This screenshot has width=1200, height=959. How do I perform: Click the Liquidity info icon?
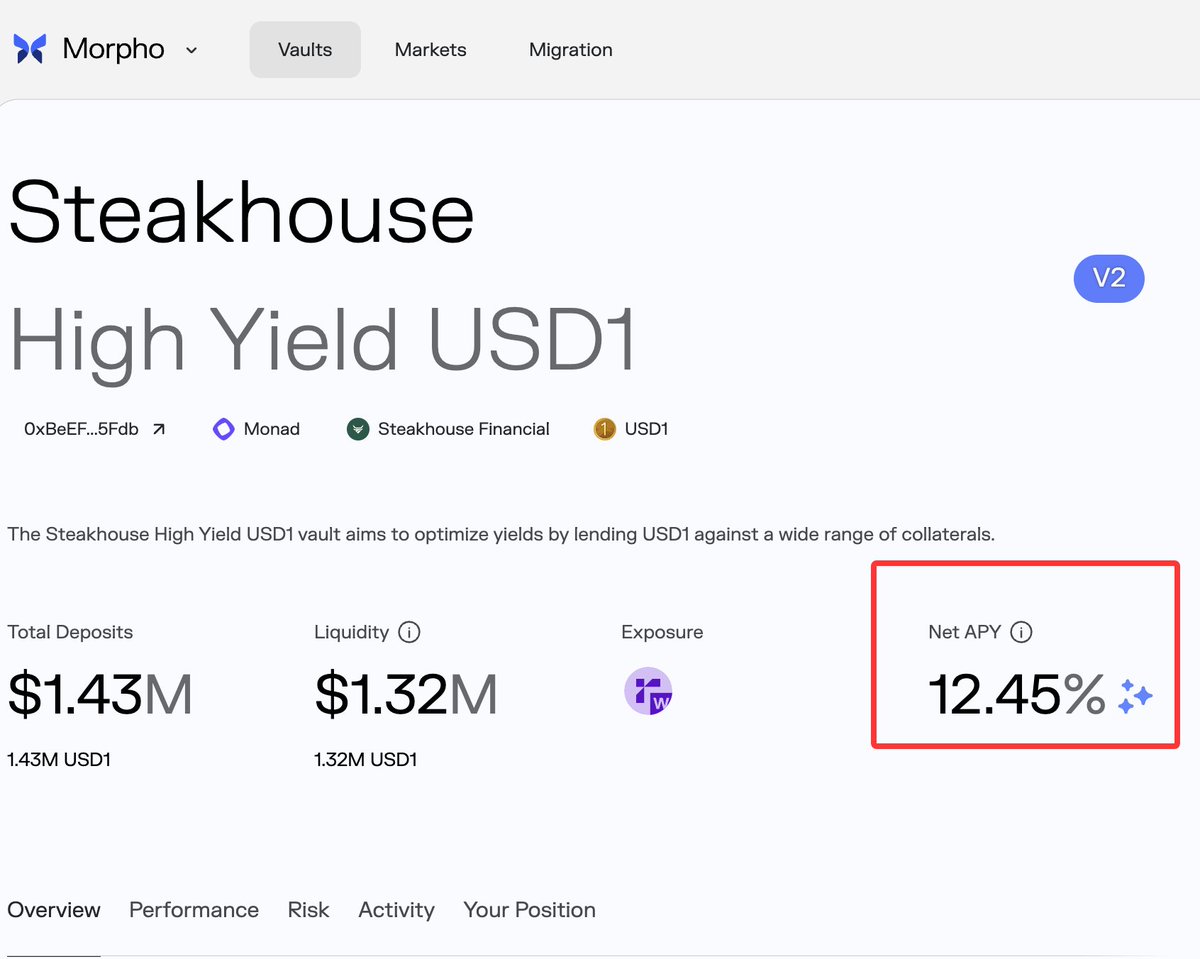coord(409,632)
